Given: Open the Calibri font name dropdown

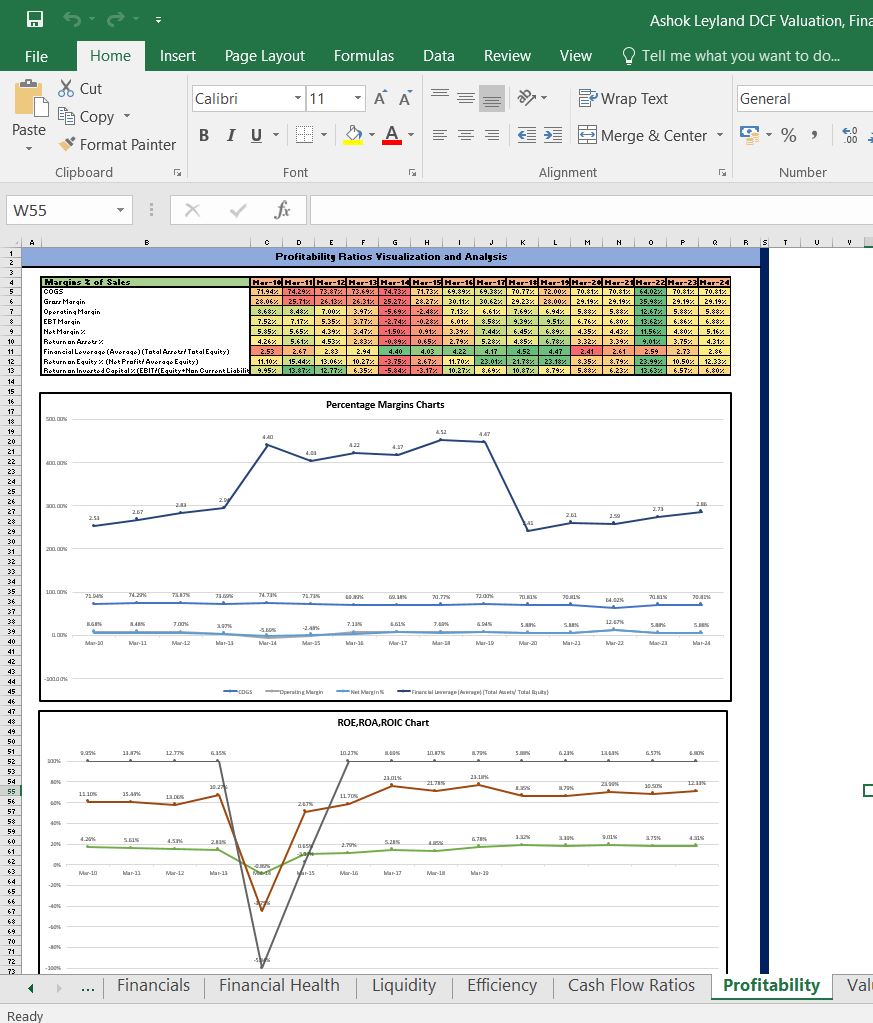Looking at the screenshot, I should [x=298, y=99].
